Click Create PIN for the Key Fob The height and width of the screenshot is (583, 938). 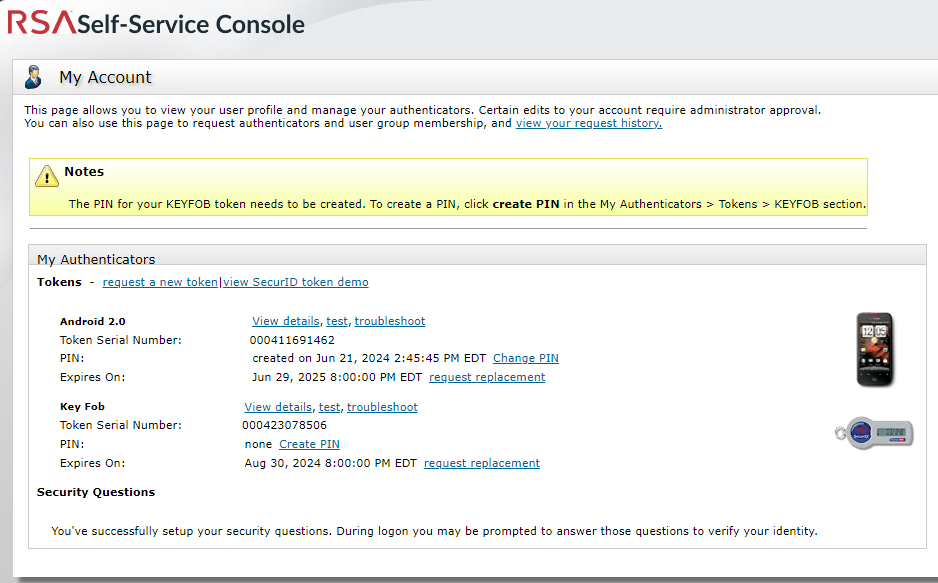[309, 444]
